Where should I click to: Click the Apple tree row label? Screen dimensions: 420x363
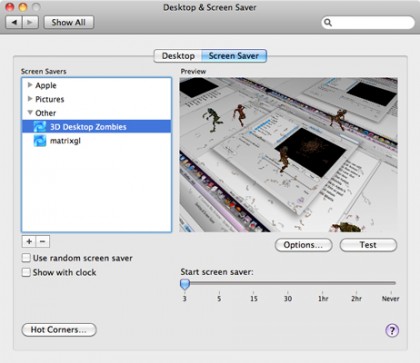(x=46, y=85)
